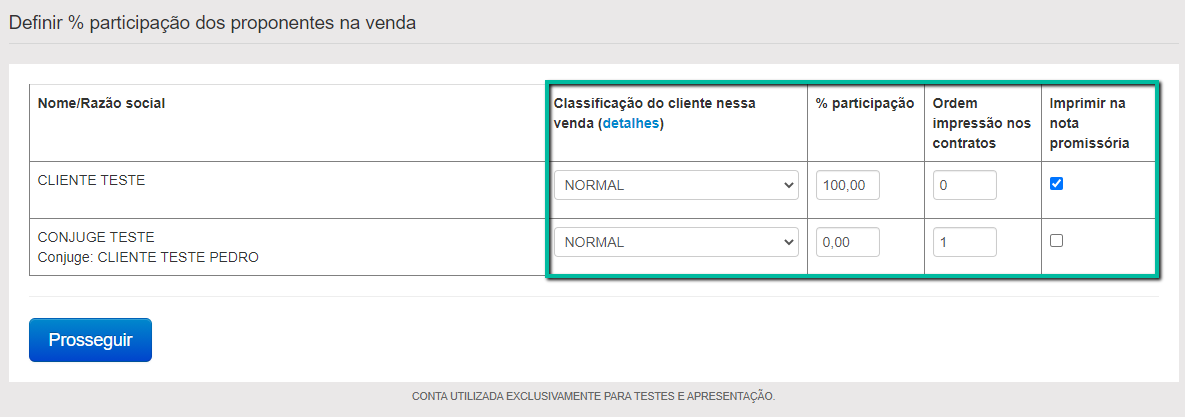This screenshot has height=417, width=1185.
Task: Open classification dropdown for CLIENTE TESTE
Action: click(x=676, y=185)
